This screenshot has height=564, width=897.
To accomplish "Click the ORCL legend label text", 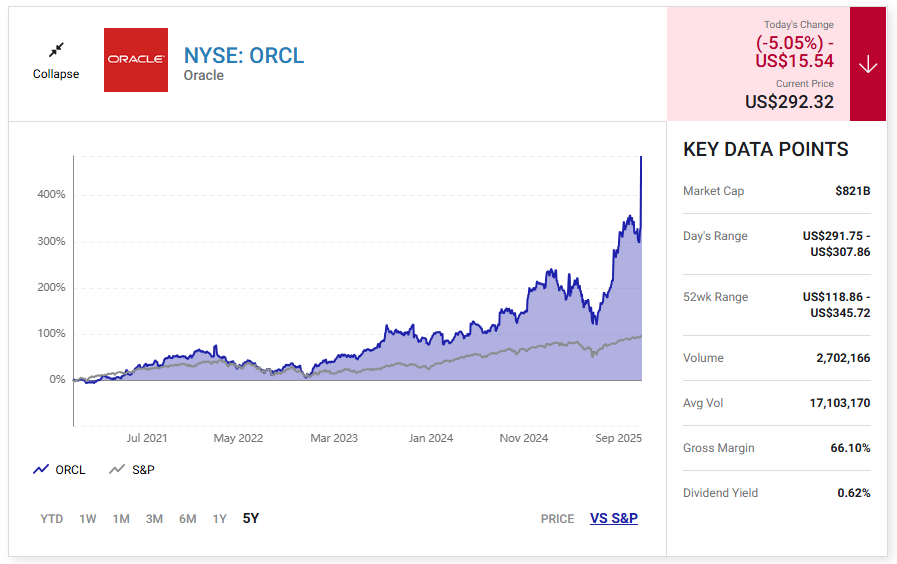I will [70, 470].
